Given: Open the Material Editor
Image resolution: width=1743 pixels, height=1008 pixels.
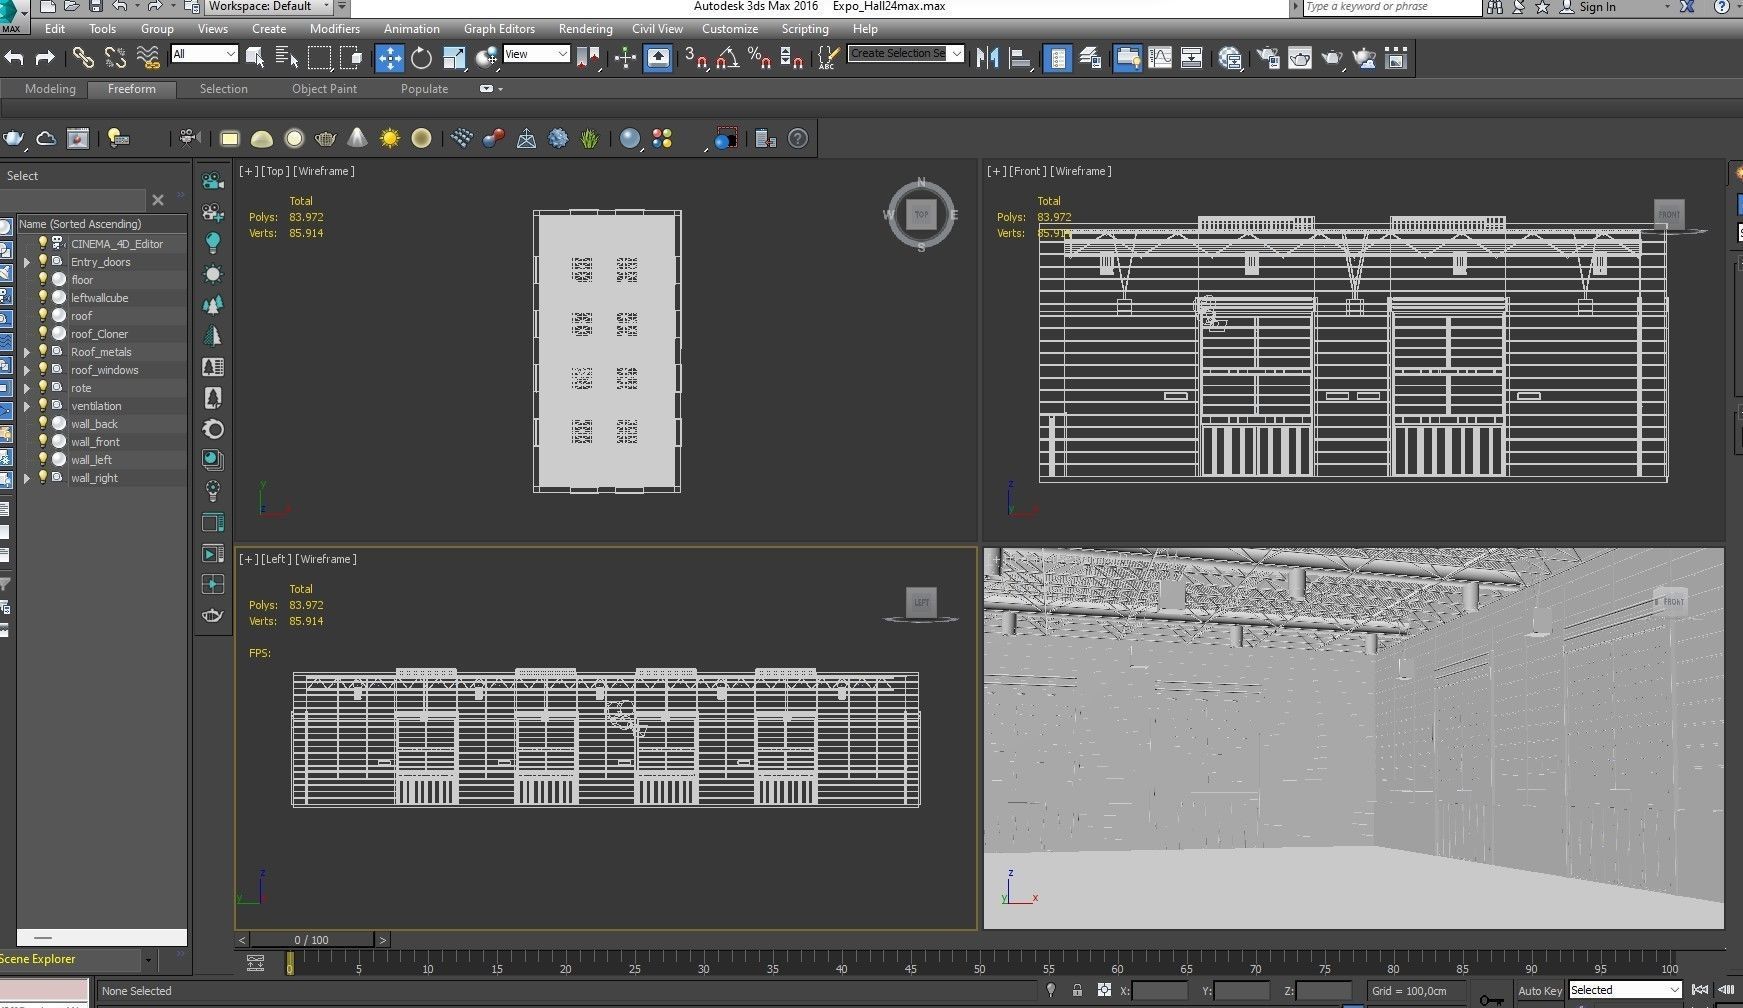Looking at the screenshot, I should click(1231, 58).
